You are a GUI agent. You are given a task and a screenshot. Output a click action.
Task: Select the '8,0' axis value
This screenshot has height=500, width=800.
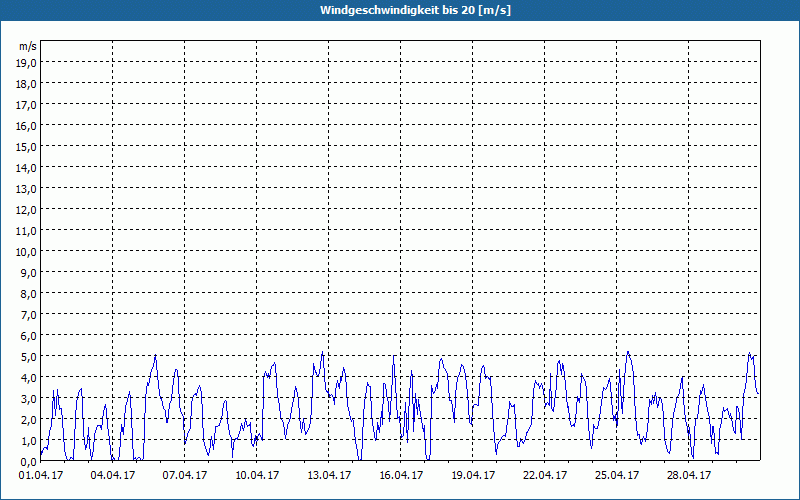(29, 293)
